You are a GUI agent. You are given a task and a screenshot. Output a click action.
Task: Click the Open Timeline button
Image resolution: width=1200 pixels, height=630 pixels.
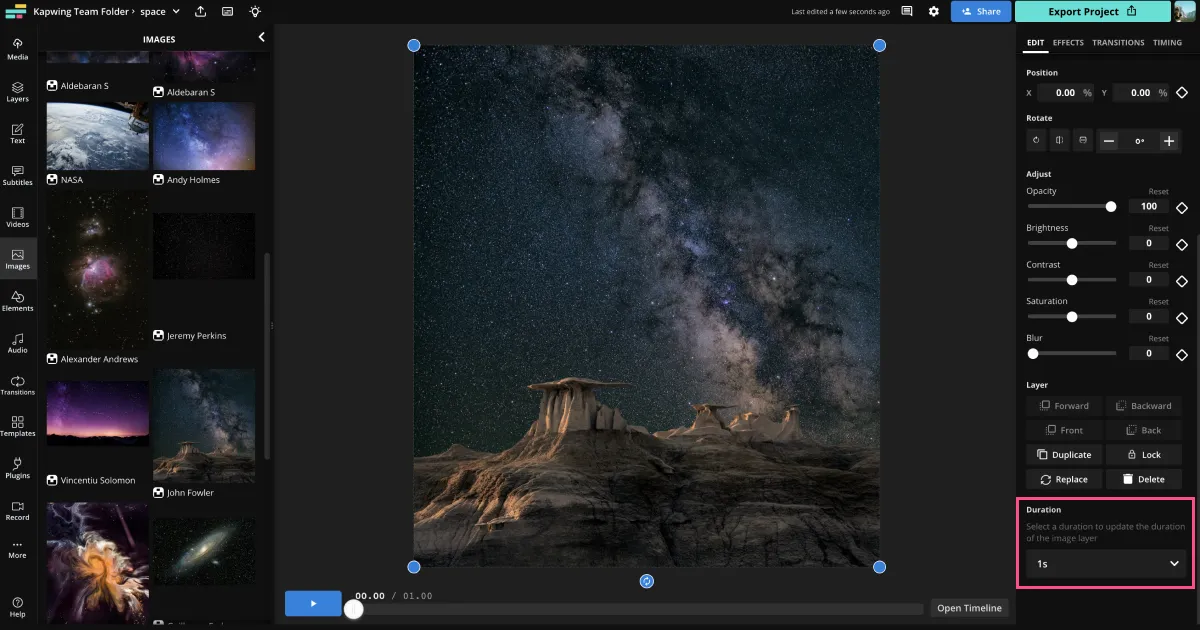[969, 608]
